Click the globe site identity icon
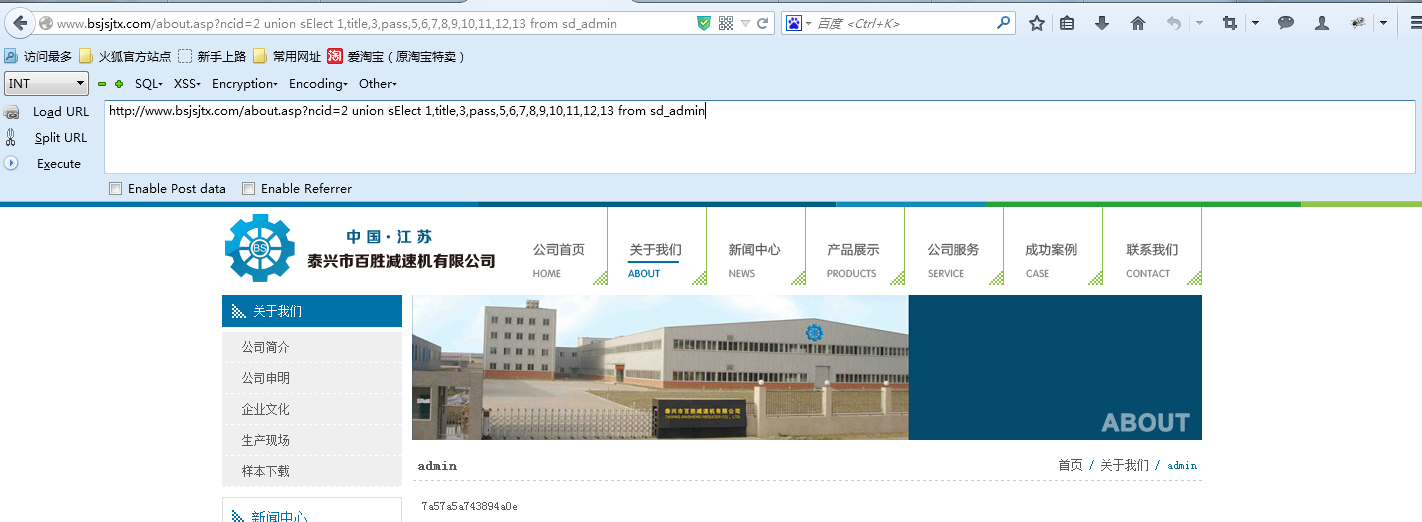 (45, 23)
